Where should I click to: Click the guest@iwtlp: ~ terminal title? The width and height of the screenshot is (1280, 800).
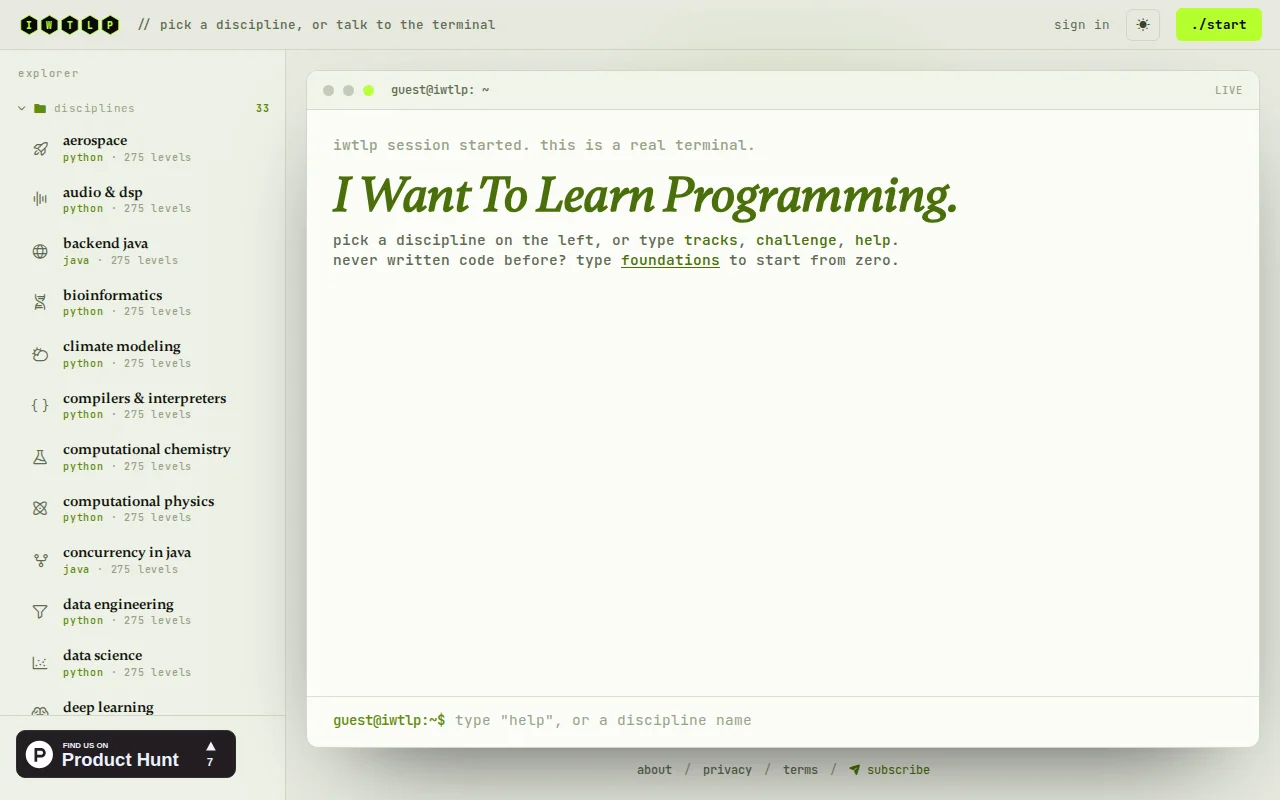pos(440,90)
